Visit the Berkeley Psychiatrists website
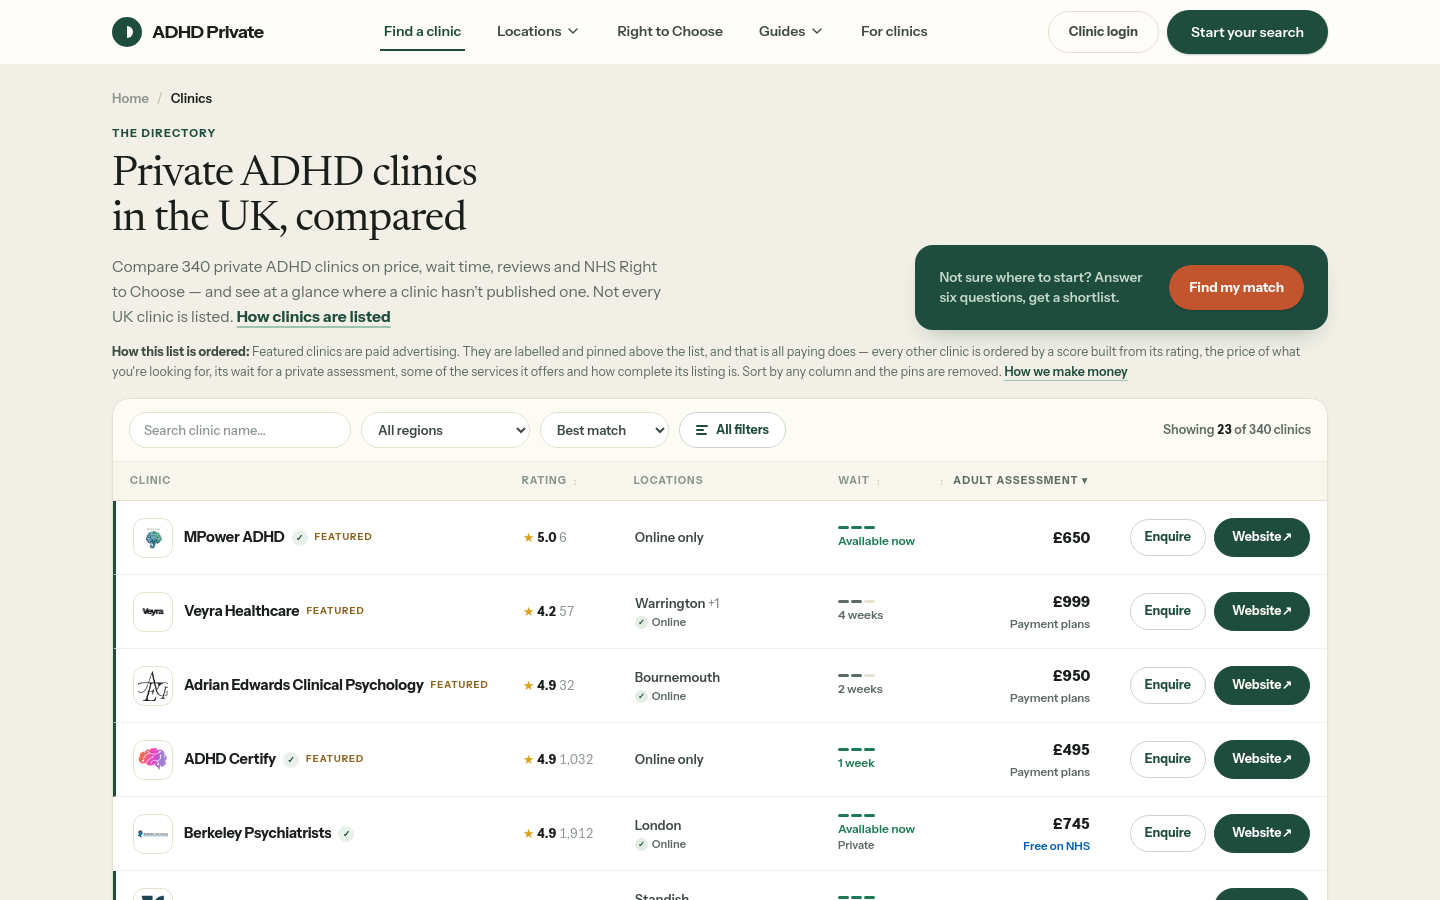This screenshot has height=900, width=1440. (1262, 834)
